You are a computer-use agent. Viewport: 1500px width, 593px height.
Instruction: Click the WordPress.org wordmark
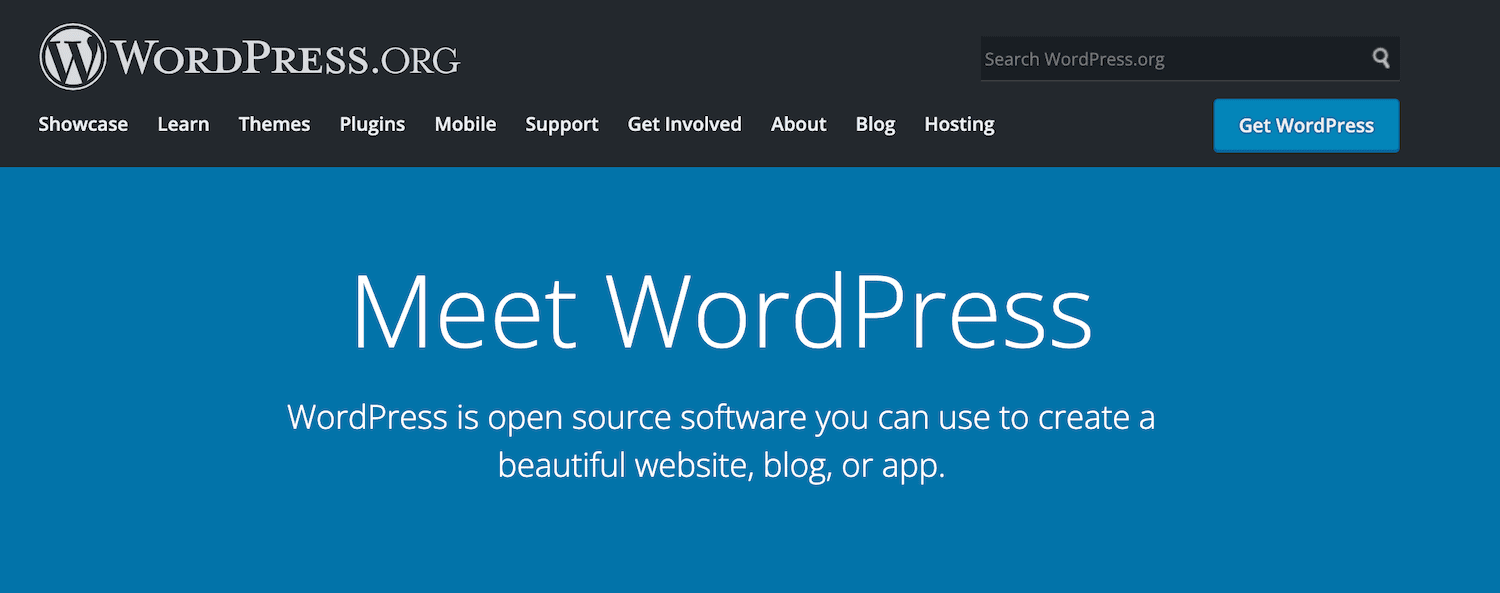285,56
